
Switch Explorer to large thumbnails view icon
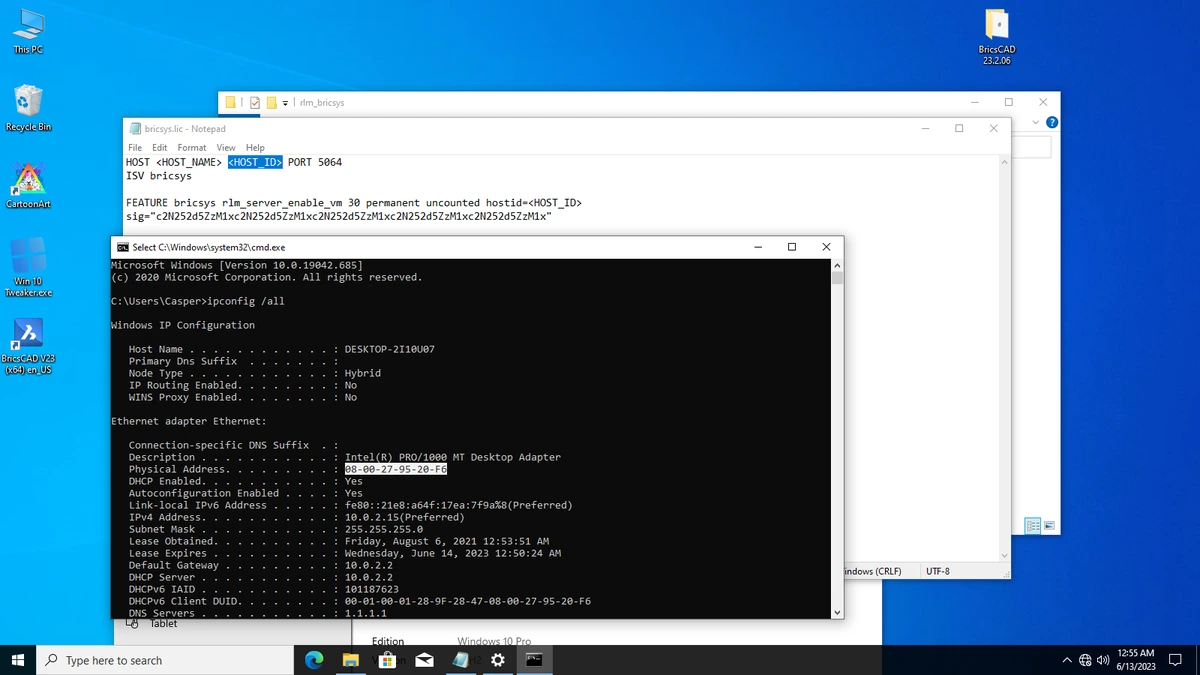(x=1049, y=526)
